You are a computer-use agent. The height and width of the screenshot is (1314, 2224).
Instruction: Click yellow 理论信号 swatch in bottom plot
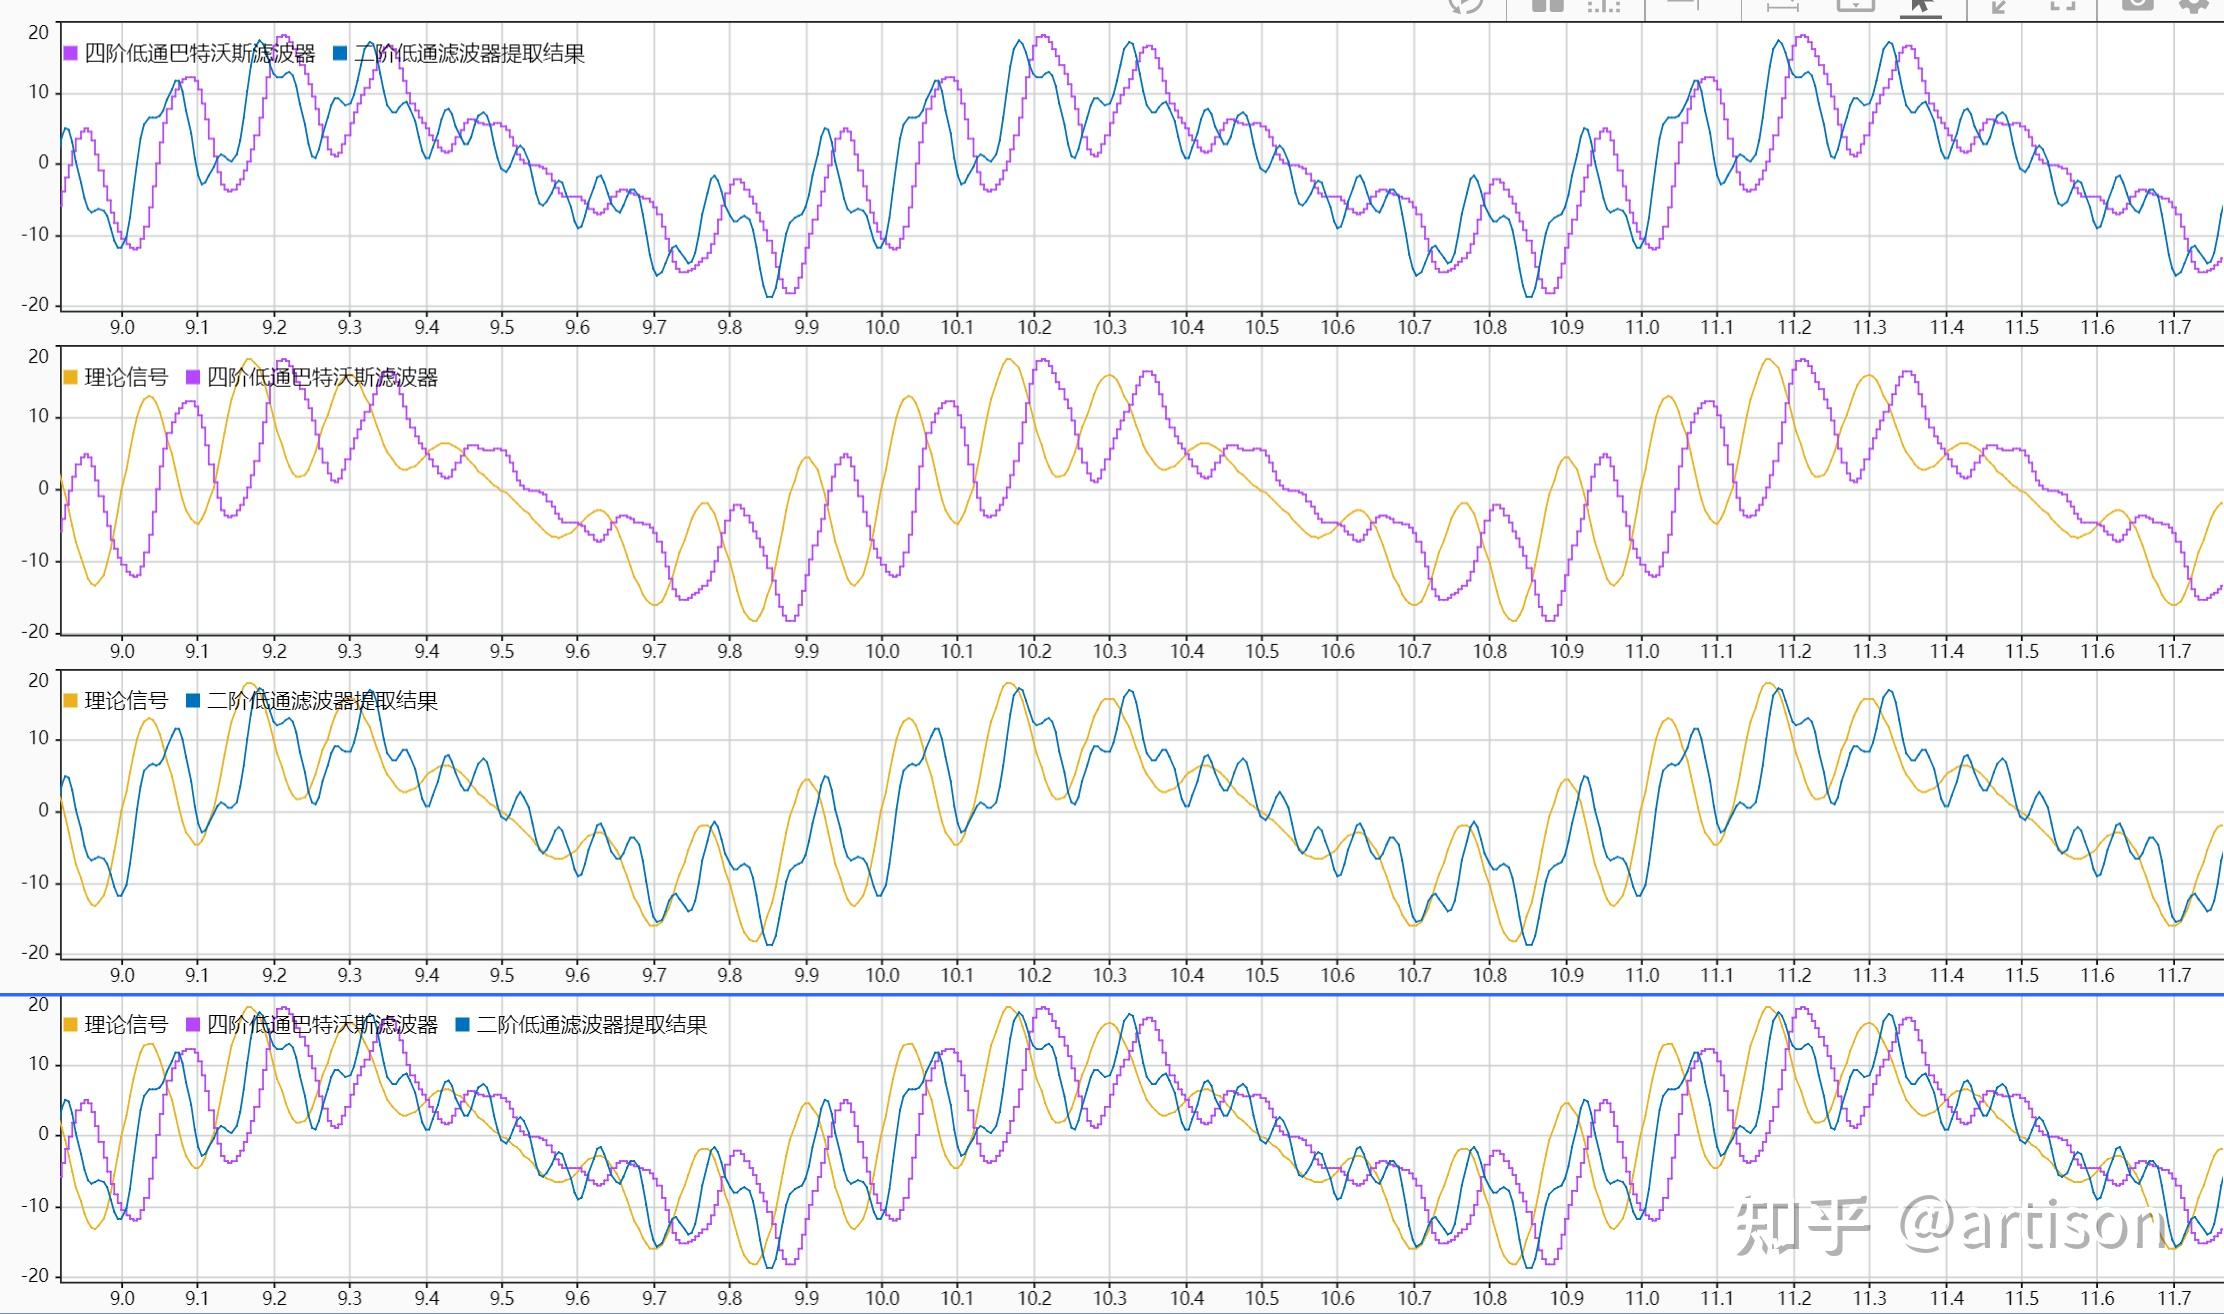click(71, 1024)
